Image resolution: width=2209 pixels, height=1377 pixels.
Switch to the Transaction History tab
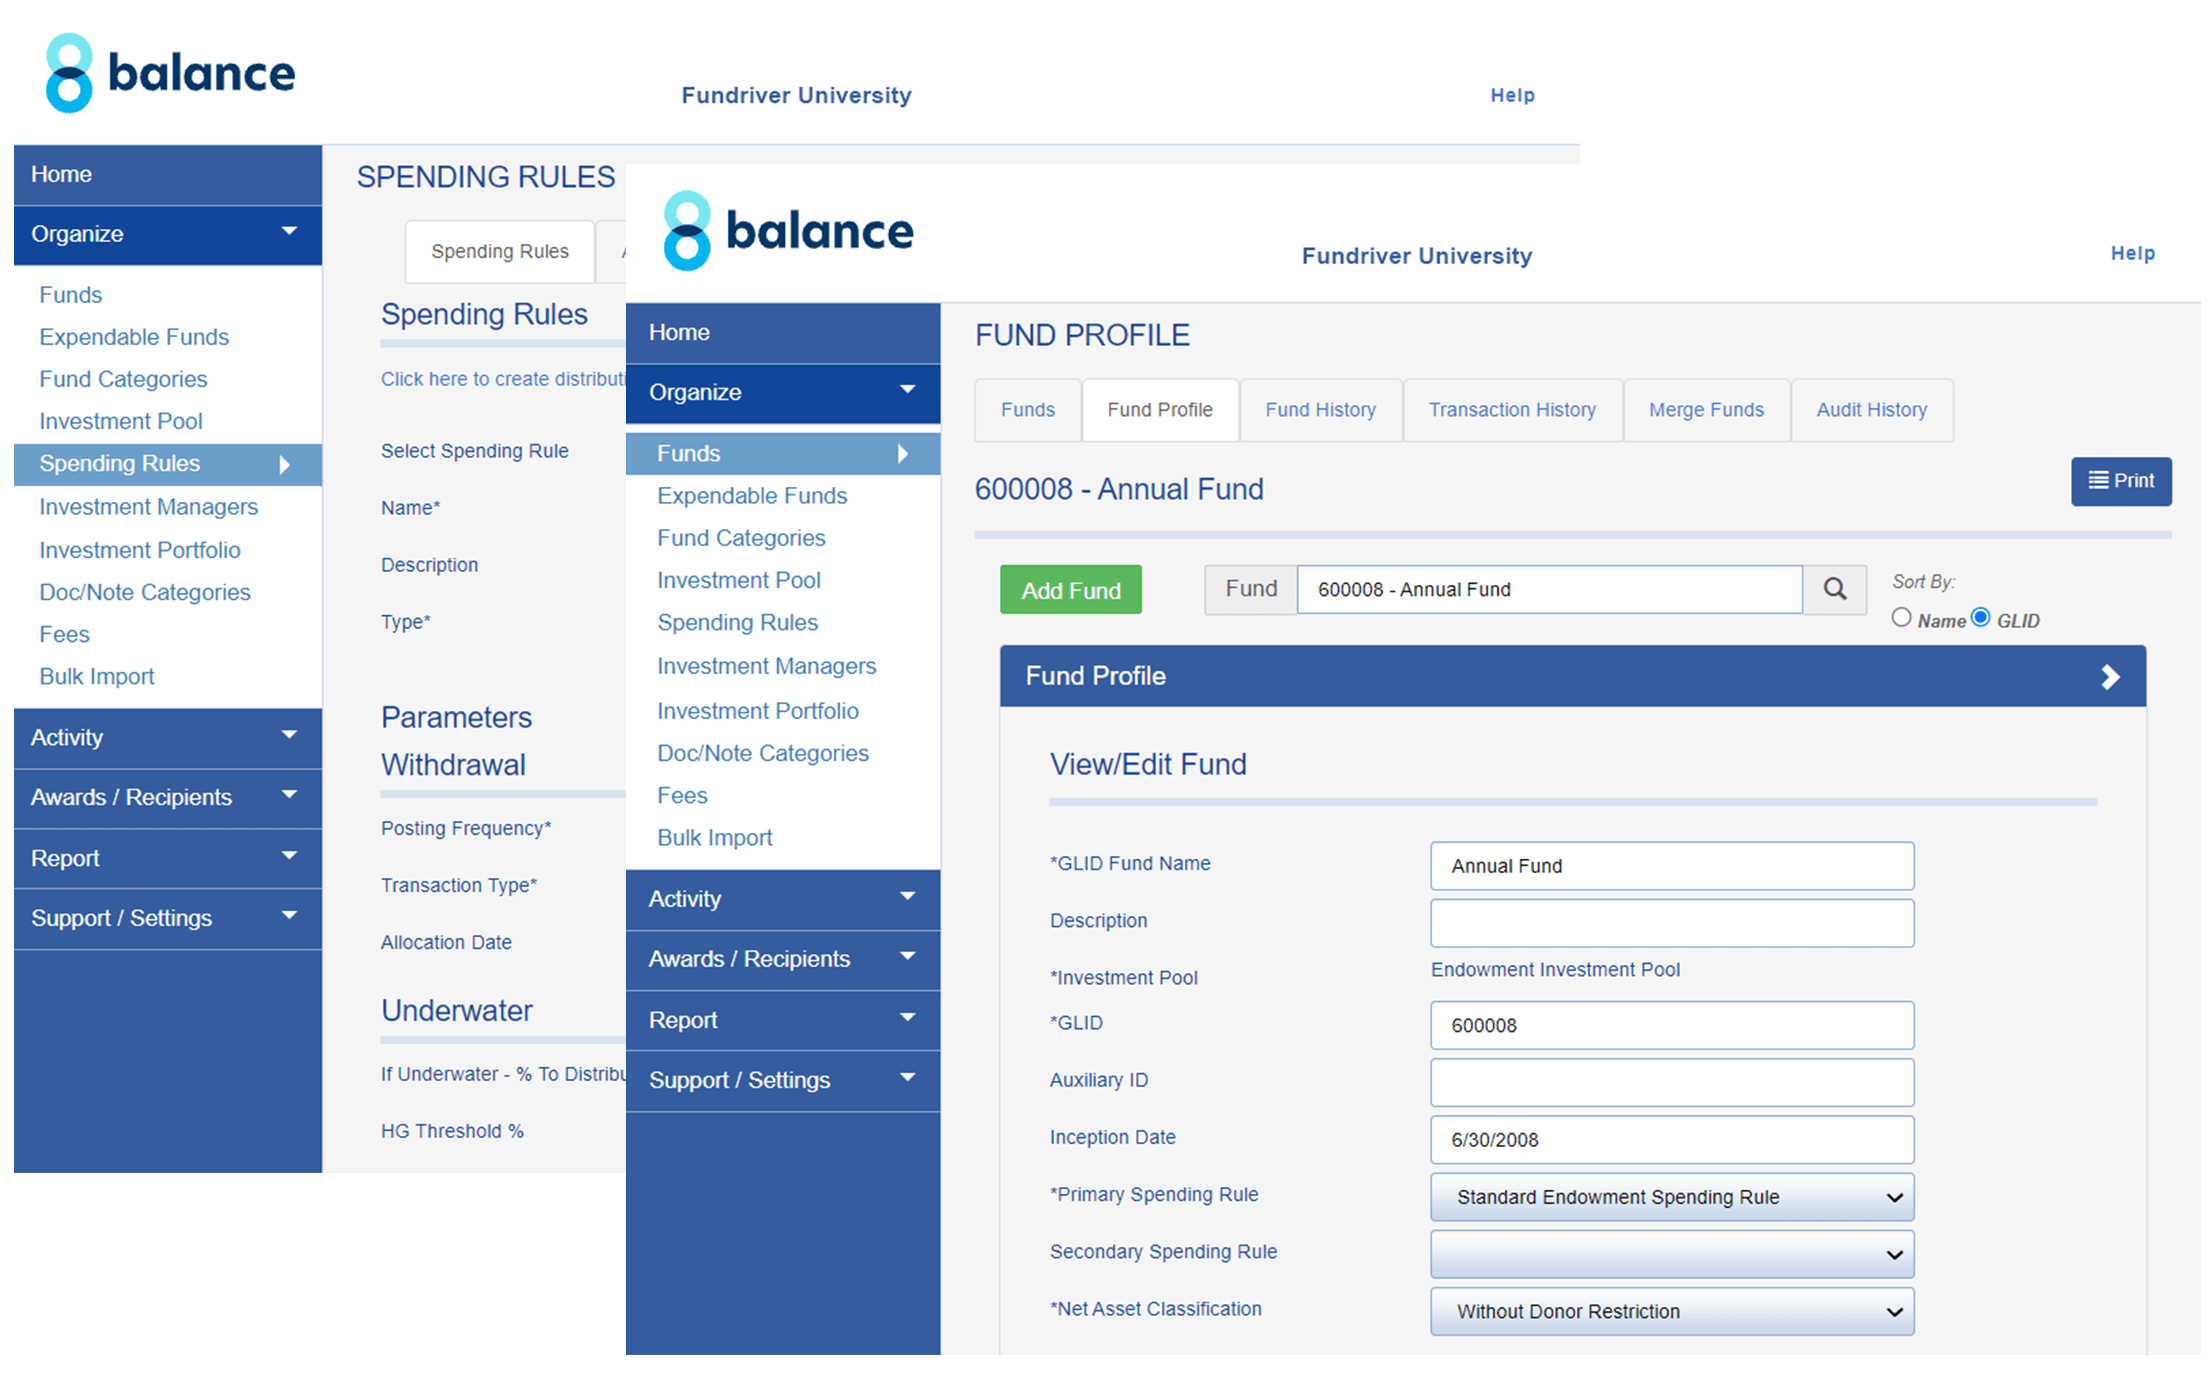(x=1511, y=410)
